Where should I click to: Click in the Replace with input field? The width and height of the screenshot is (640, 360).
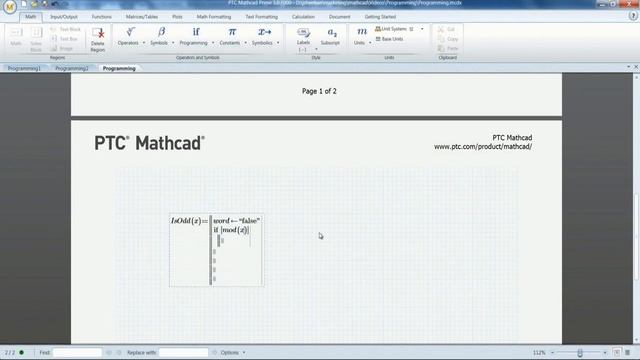pos(183,352)
